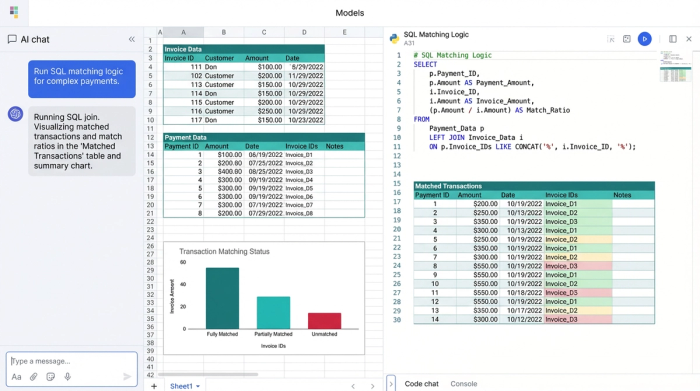Go to the previous sheet with the left arrow
The image size is (700, 391).
(353, 386)
